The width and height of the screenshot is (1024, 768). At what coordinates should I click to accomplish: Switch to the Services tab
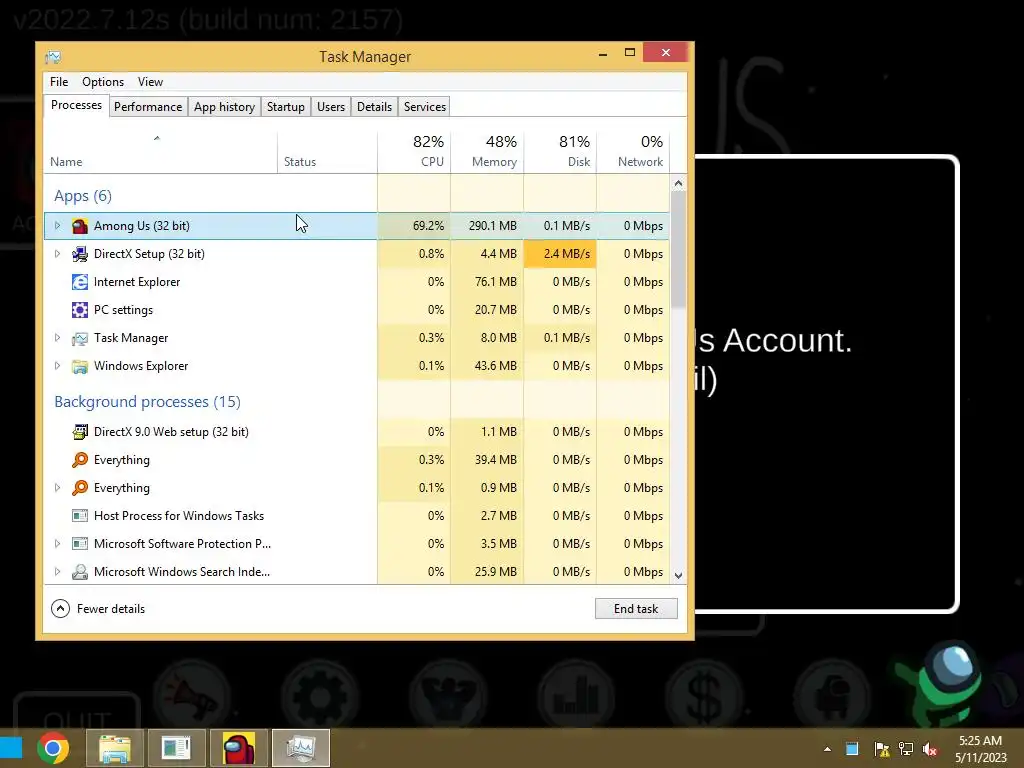point(424,107)
